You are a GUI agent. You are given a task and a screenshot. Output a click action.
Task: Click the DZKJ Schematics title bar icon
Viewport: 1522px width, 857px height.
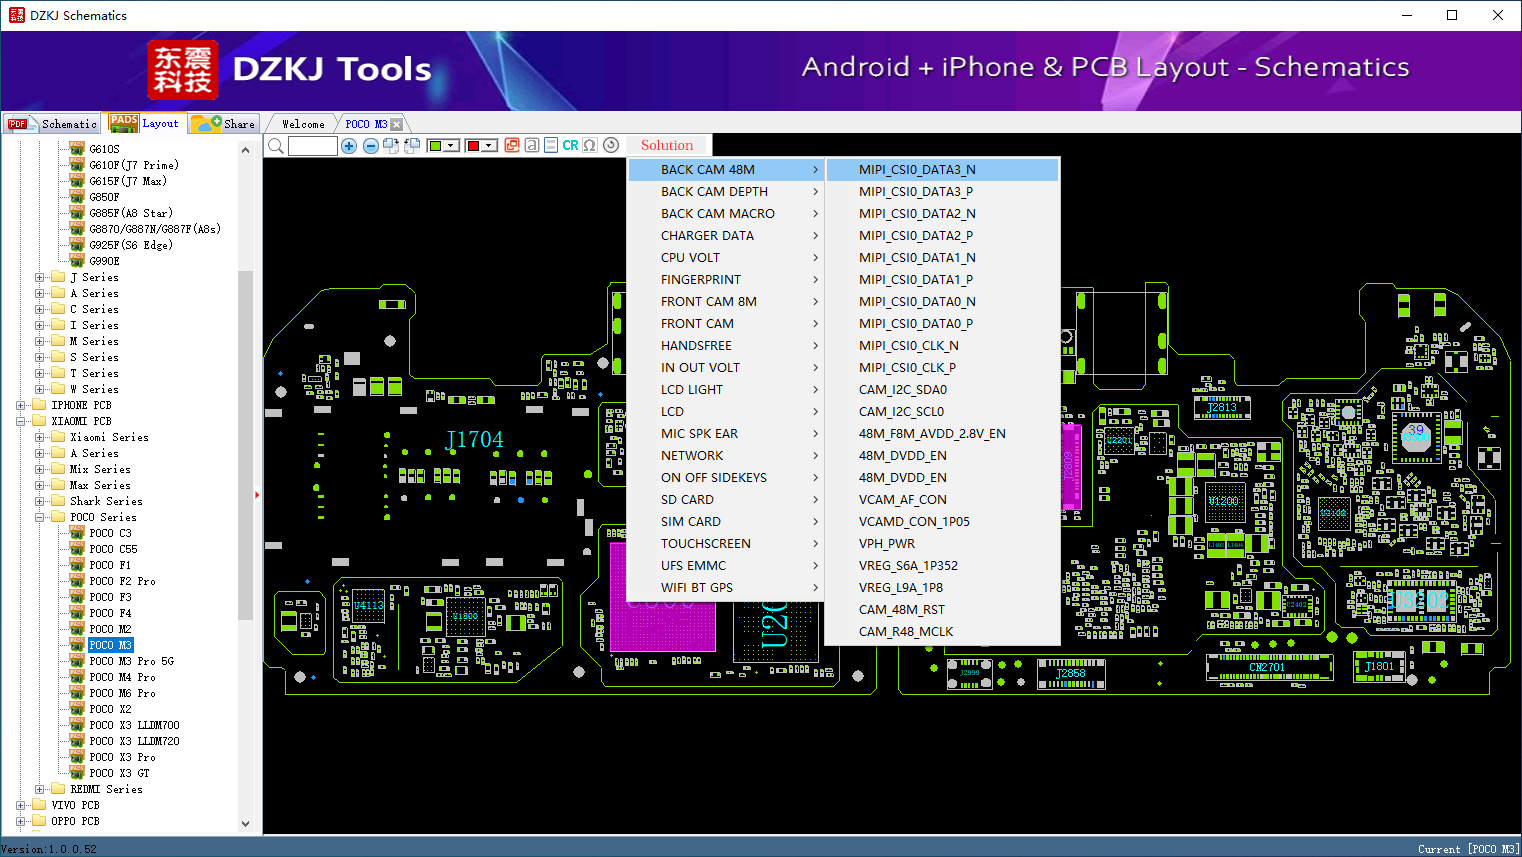(x=16, y=15)
